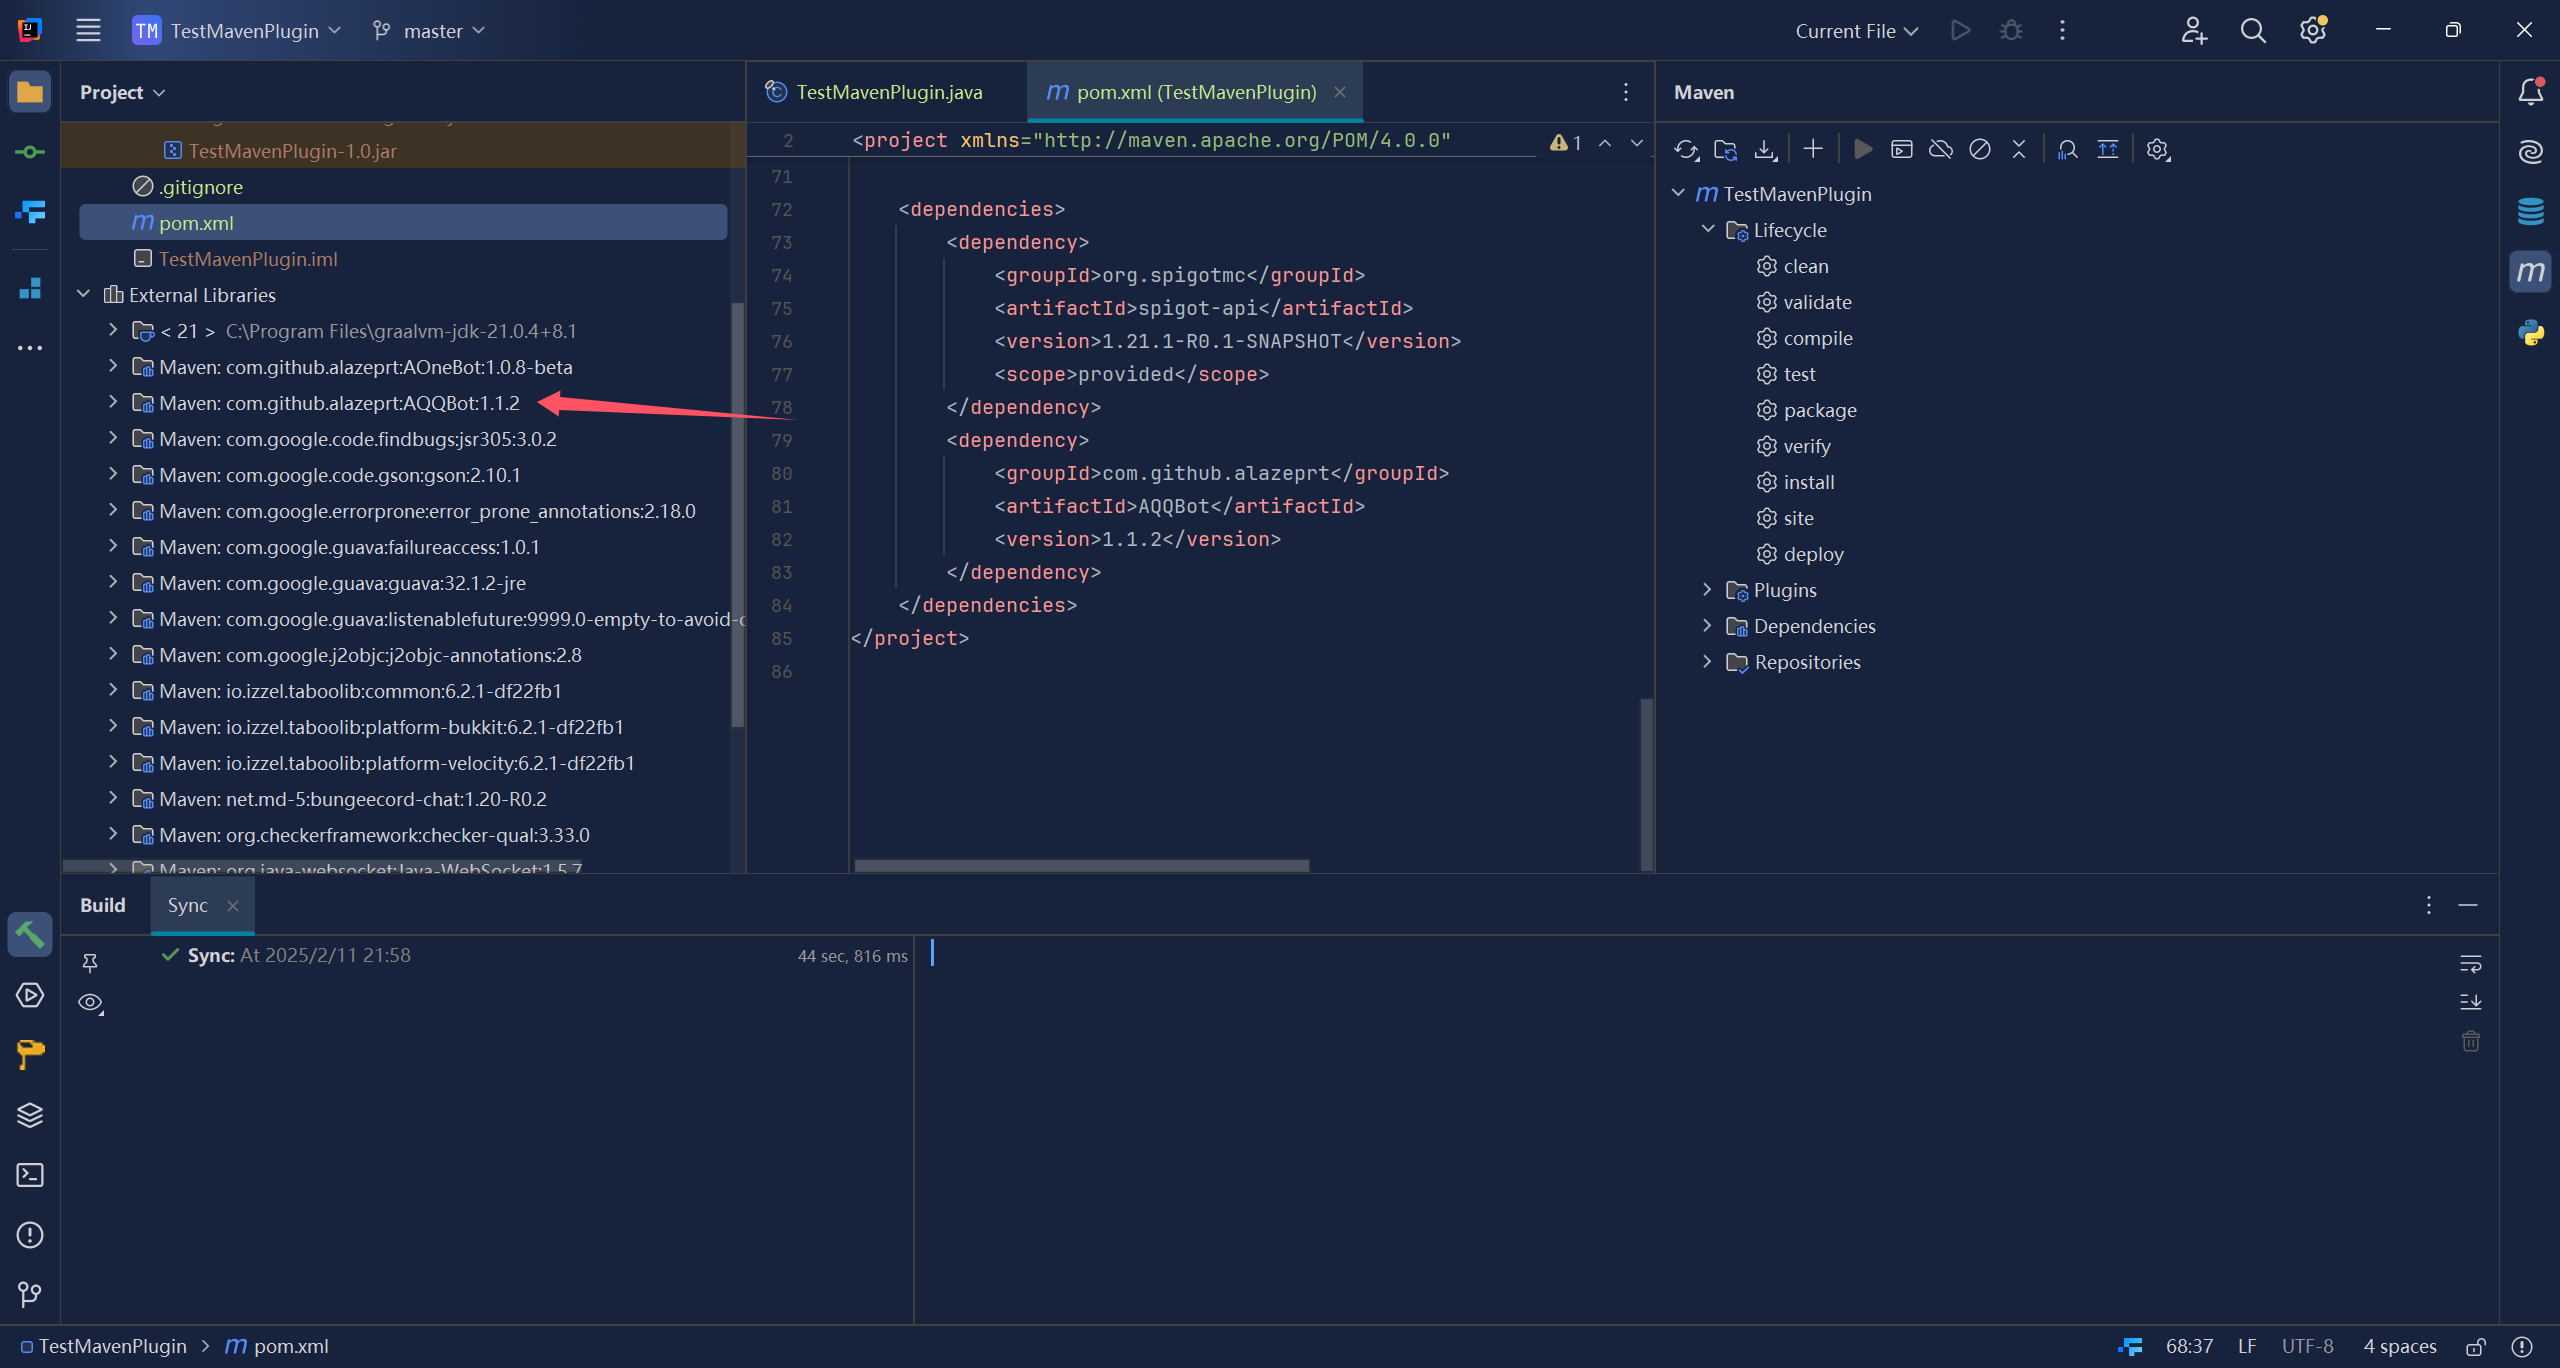Reload all Maven projects icon
Image resolution: width=2560 pixels, height=1368 pixels.
(x=1686, y=150)
